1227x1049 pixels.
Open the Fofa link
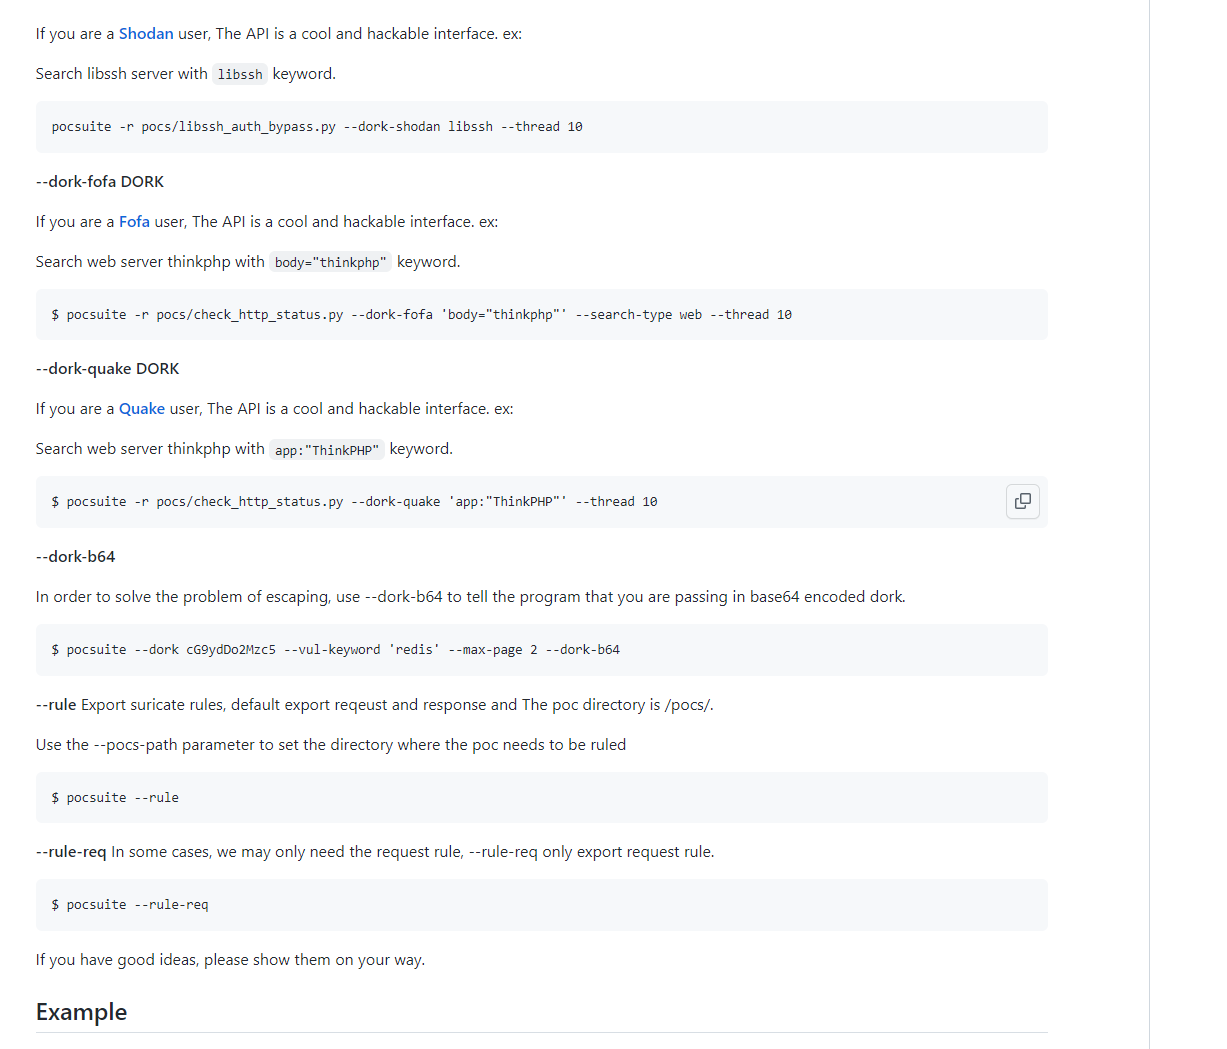pos(134,222)
